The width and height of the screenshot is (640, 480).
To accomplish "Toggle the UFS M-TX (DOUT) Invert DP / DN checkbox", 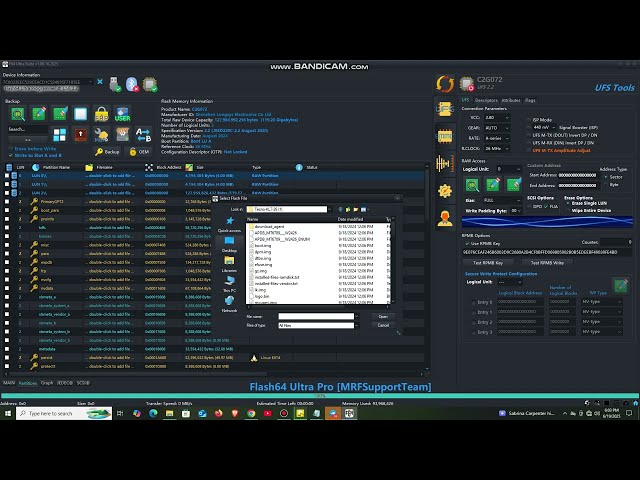I will 529,135.
